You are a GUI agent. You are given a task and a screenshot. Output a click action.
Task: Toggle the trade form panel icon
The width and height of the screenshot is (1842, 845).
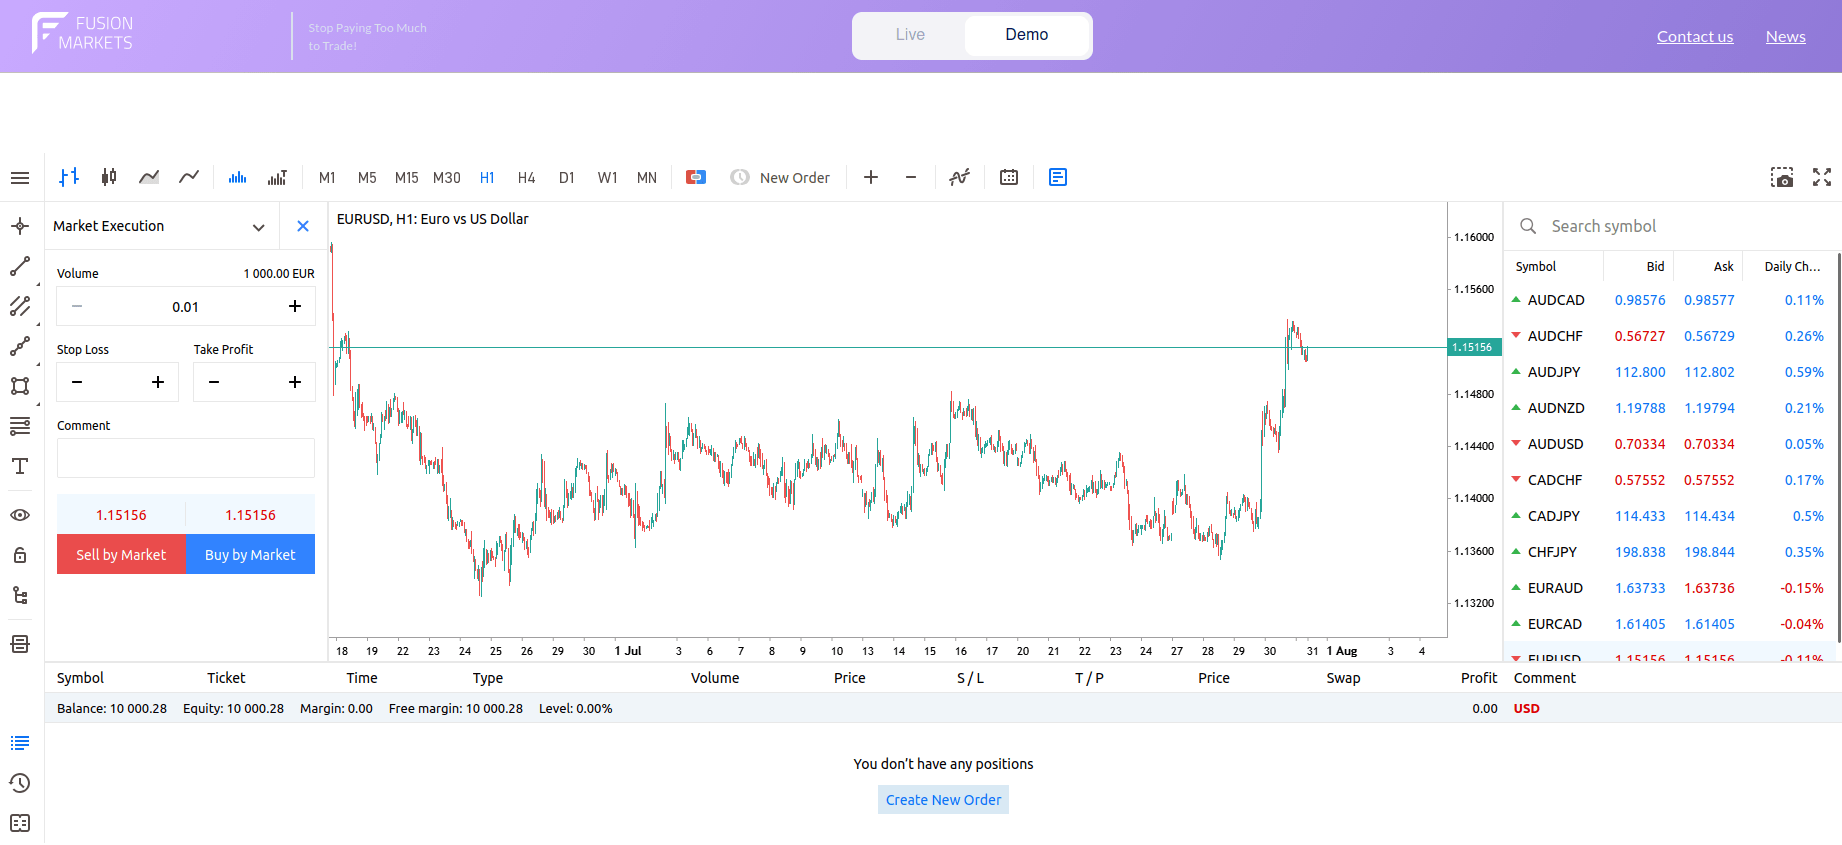click(1058, 177)
